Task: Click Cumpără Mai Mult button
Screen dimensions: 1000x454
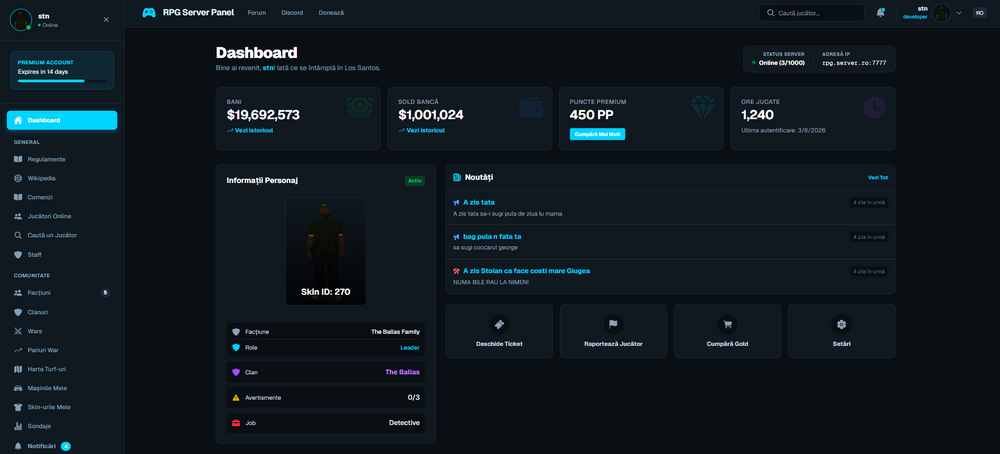Action: (x=597, y=134)
